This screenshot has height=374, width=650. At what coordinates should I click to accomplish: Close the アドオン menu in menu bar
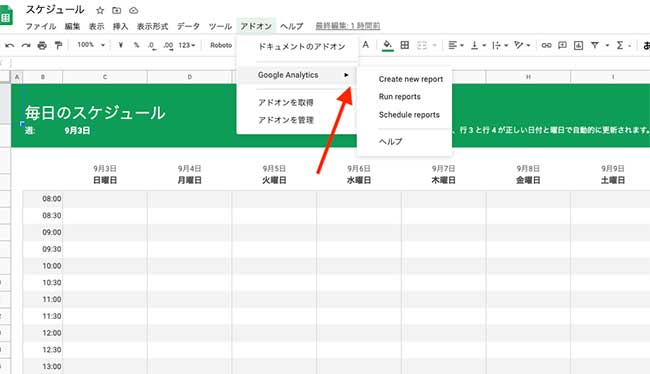tap(256, 26)
